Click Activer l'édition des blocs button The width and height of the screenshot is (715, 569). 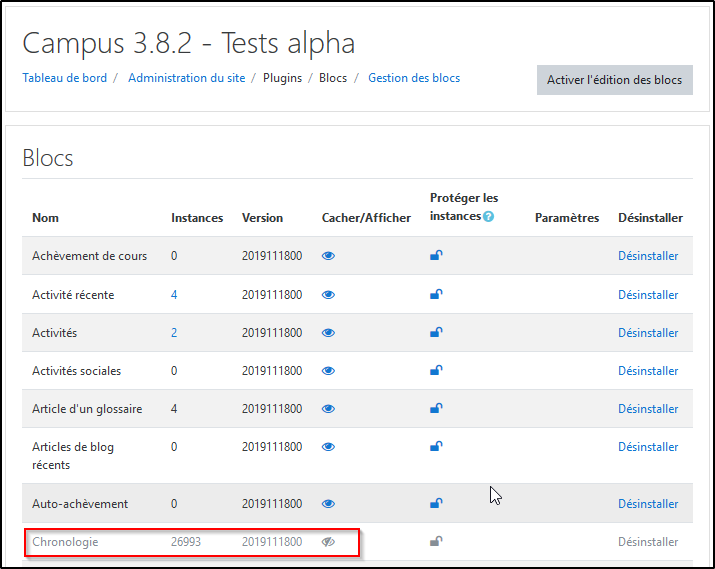[614, 80]
